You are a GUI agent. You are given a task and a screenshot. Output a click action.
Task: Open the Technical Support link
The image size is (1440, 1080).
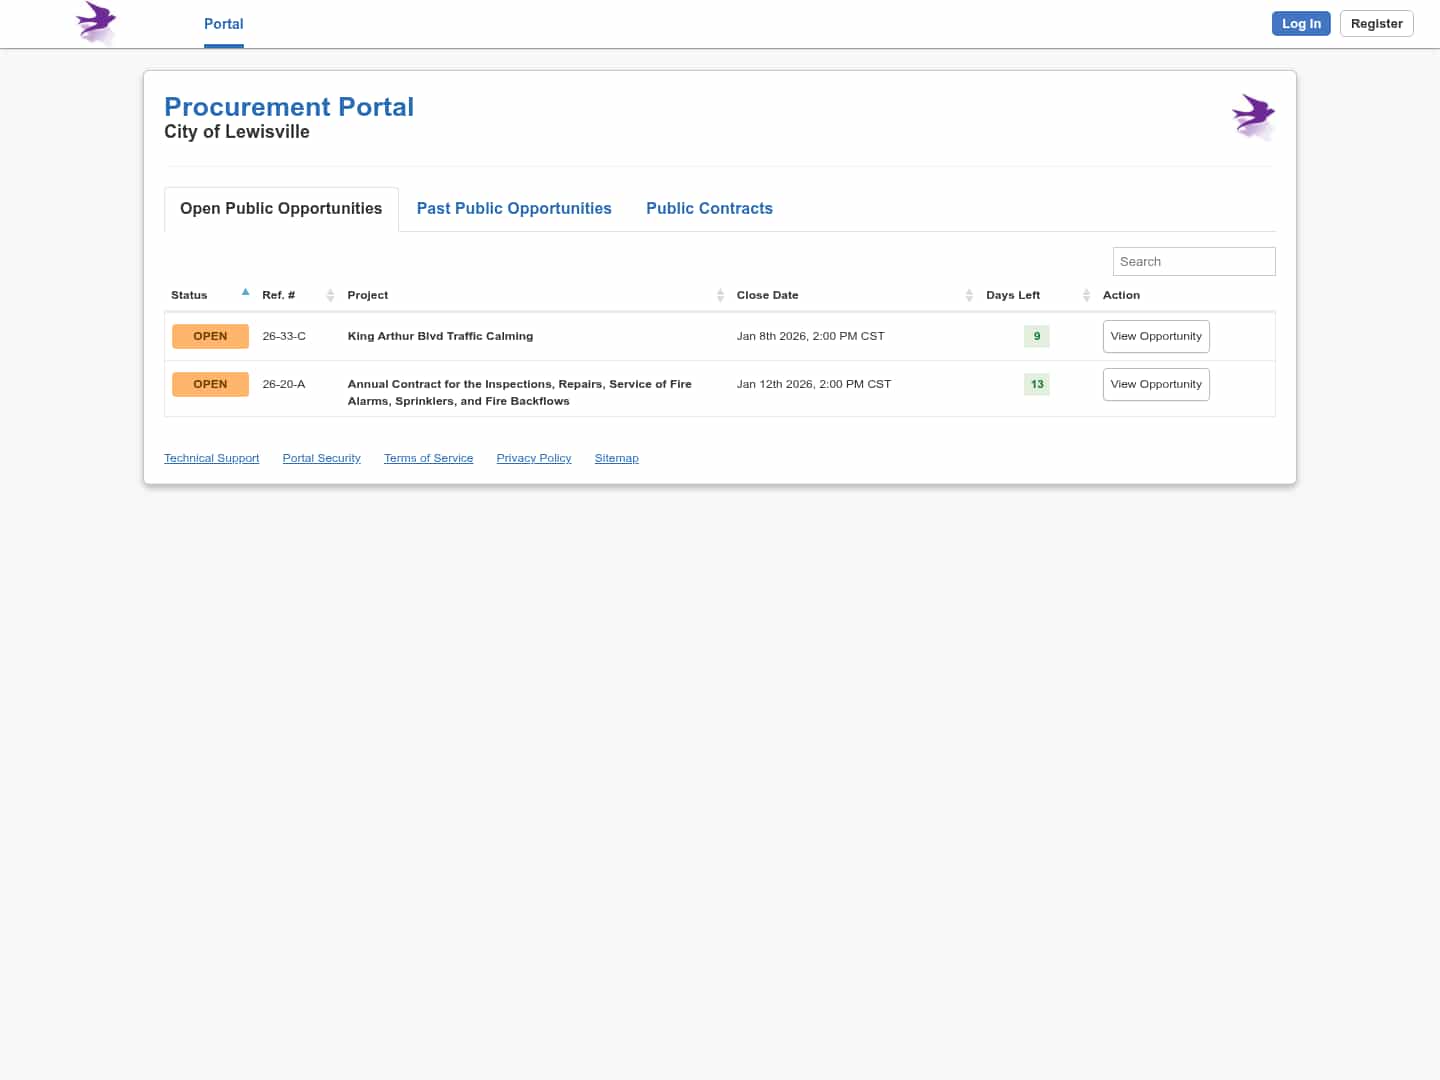[x=211, y=458]
